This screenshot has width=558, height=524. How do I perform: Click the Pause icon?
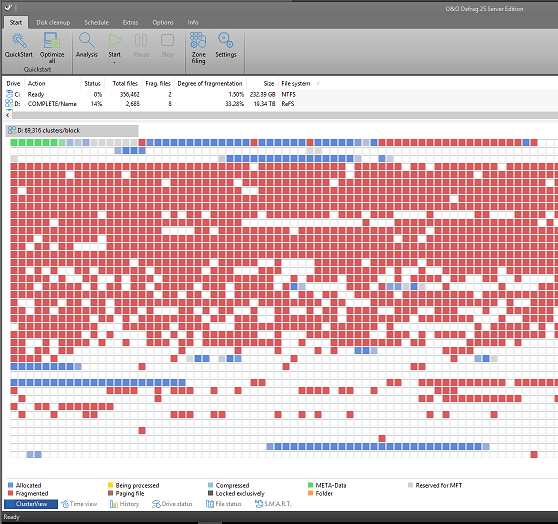point(141,40)
